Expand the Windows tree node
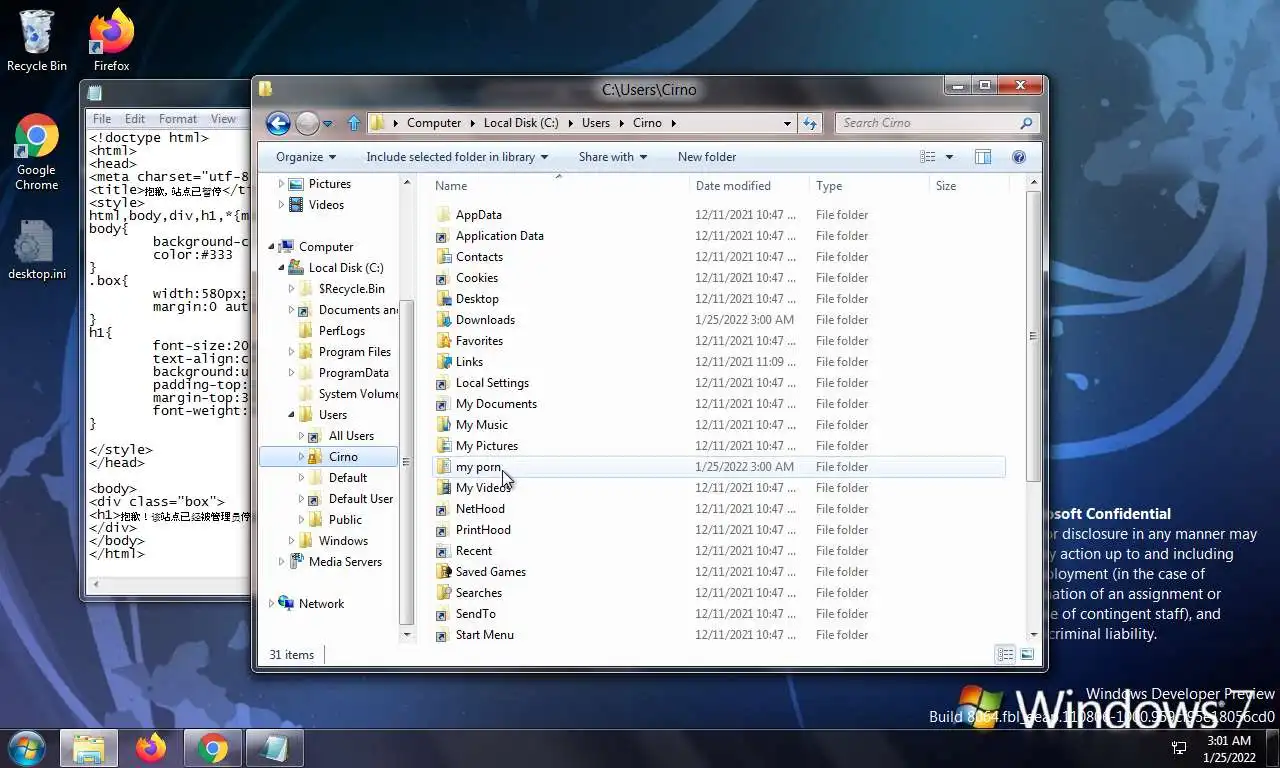Viewport: 1280px width, 768px height. [291, 541]
